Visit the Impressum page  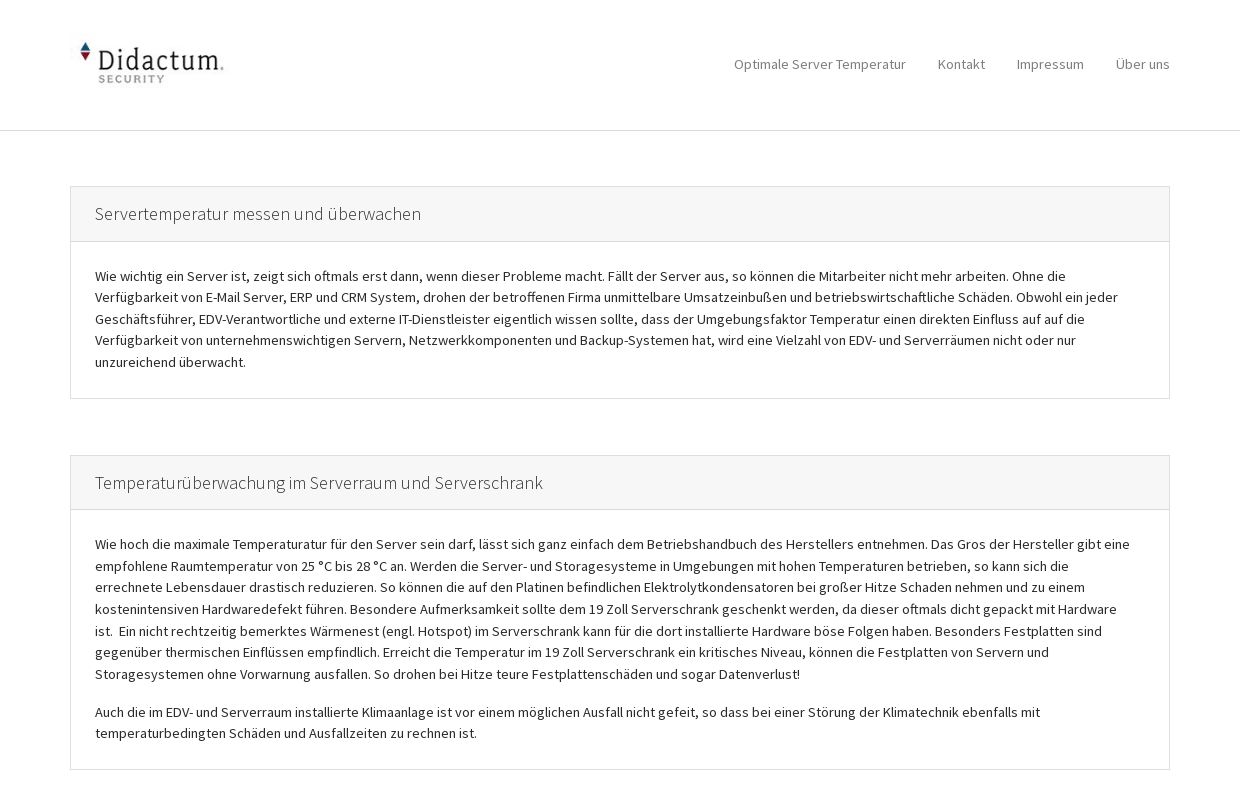pos(1050,64)
